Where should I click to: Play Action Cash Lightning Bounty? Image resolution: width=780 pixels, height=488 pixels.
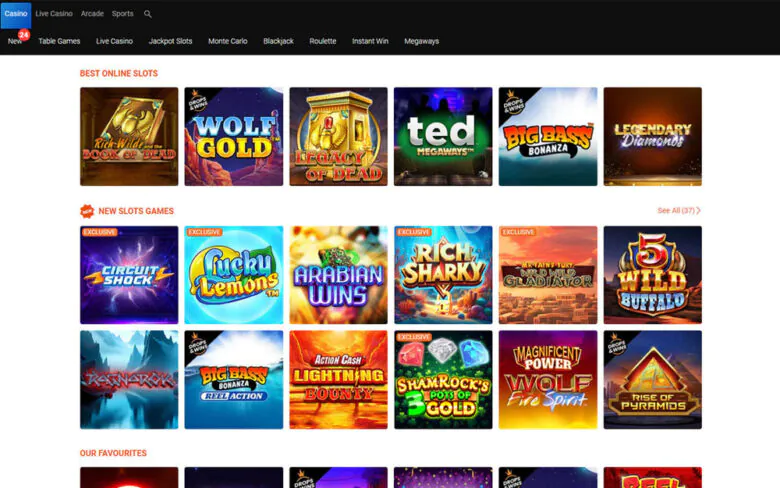(x=338, y=380)
